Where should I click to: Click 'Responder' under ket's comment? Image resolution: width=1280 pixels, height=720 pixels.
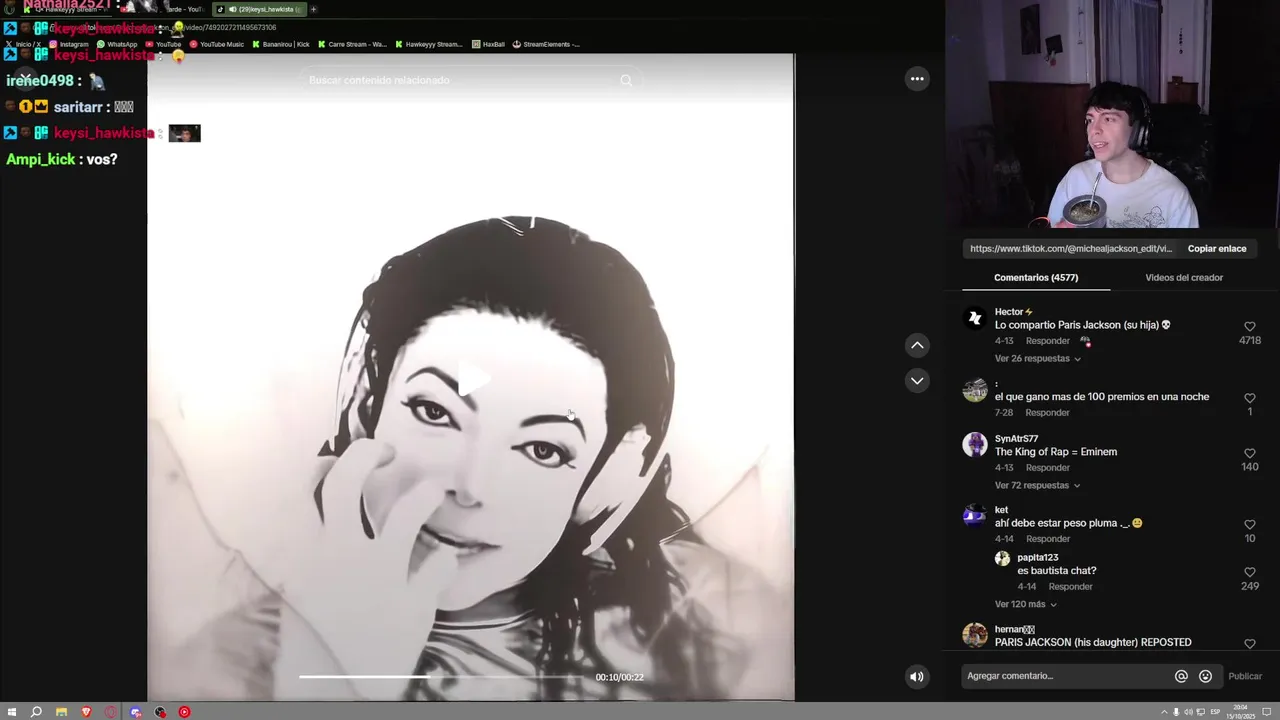point(1047,539)
